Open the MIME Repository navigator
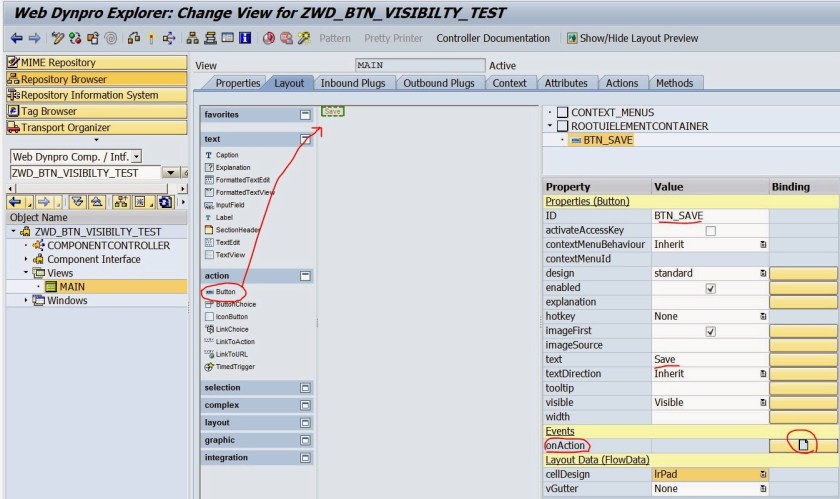Image resolution: width=840 pixels, height=499 pixels. click(96, 62)
